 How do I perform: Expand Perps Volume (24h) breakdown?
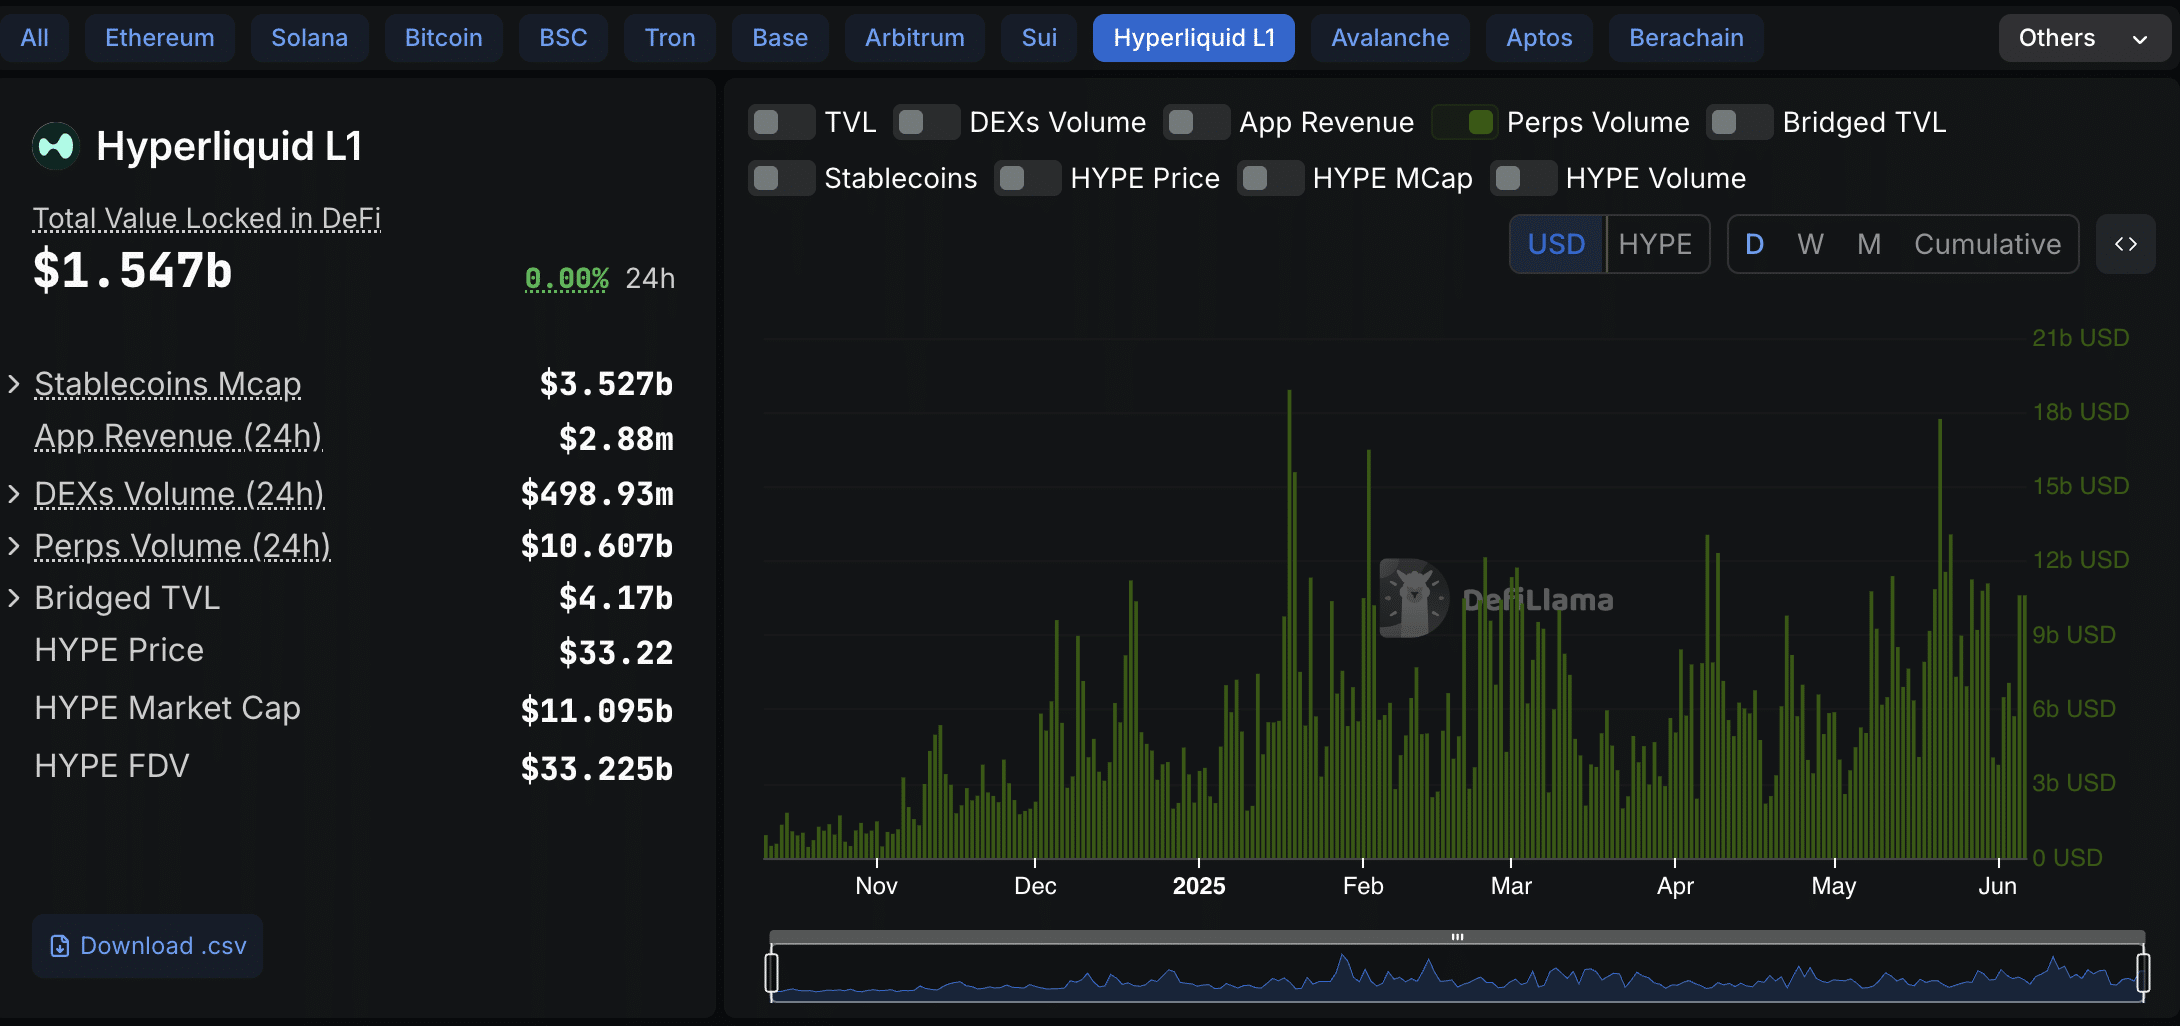pyautogui.click(x=14, y=546)
